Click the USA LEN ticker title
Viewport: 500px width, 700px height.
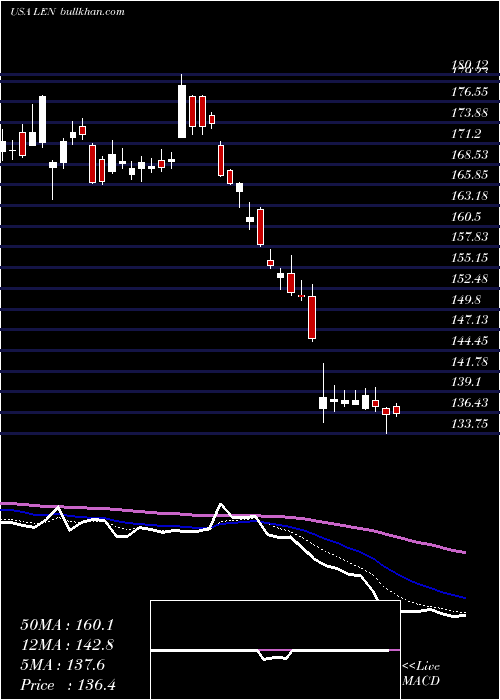tap(32, 12)
